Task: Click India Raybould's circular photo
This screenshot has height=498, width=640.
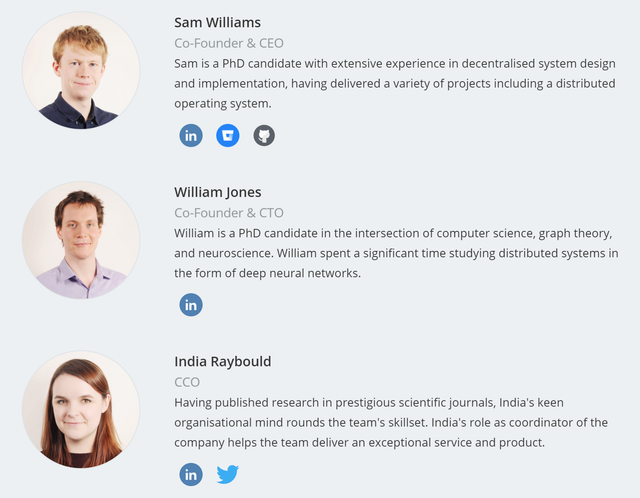Action: [x=80, y=409]
